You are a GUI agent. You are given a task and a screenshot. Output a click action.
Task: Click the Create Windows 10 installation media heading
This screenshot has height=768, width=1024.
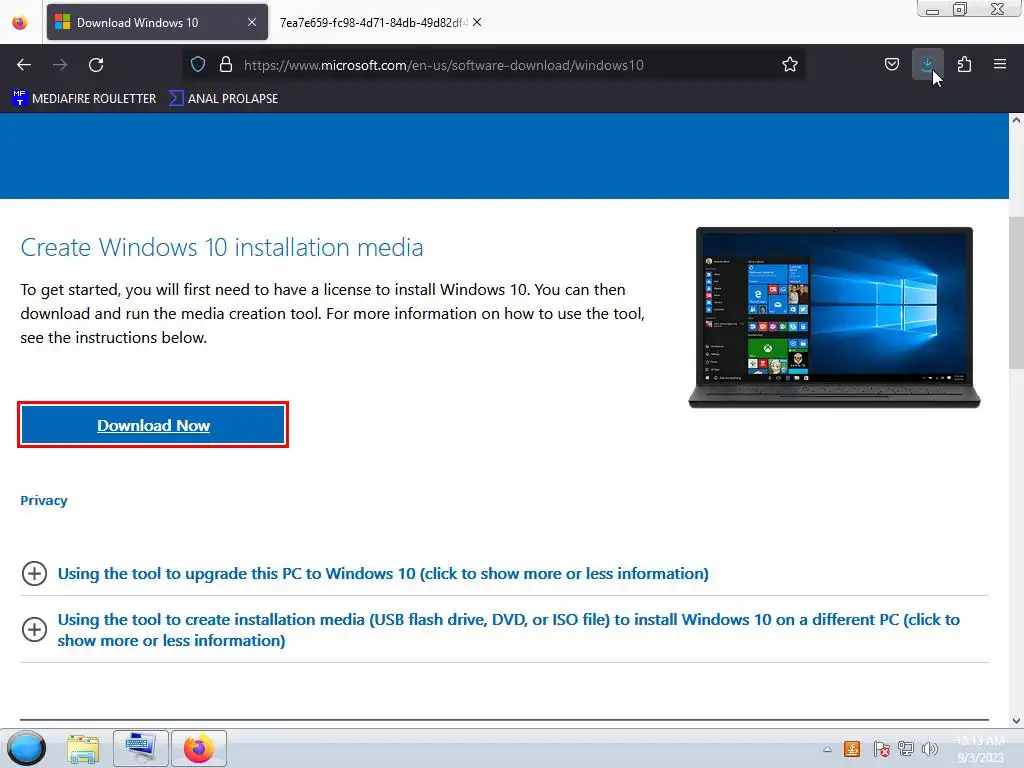pos(221,248)
